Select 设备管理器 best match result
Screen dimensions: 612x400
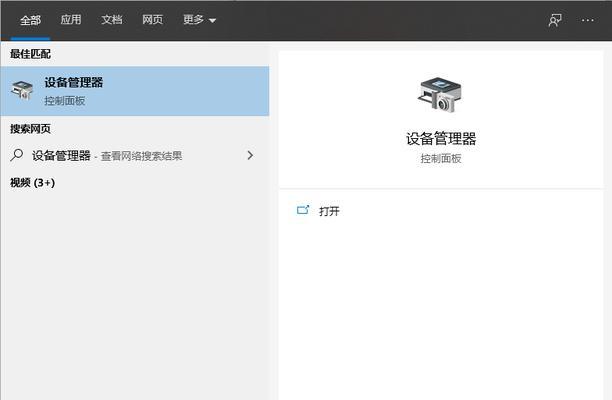(135, 91)
